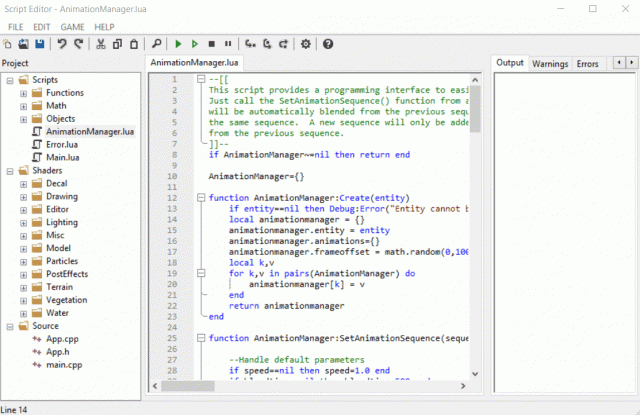Expand the Functions folder in the tree
This screenshot has height=415, width=640.
point(23,93)
